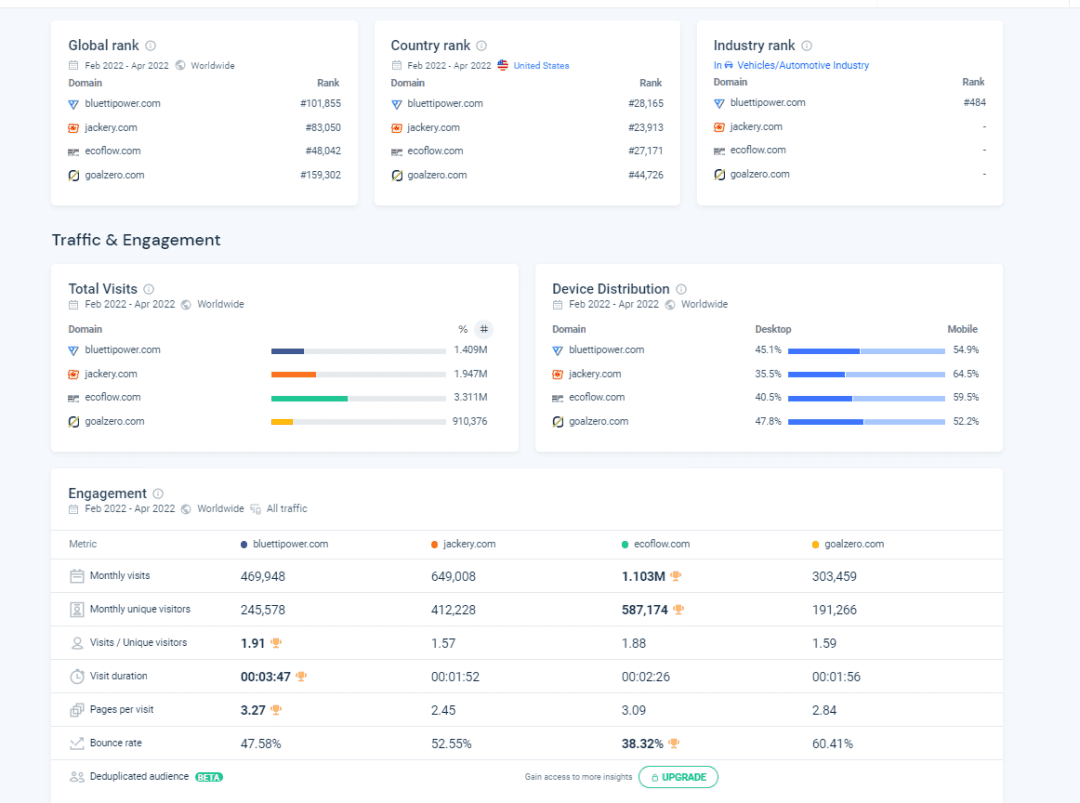1080x803 pixels.
Task: Click the United States country link
Action: point(541,66)
